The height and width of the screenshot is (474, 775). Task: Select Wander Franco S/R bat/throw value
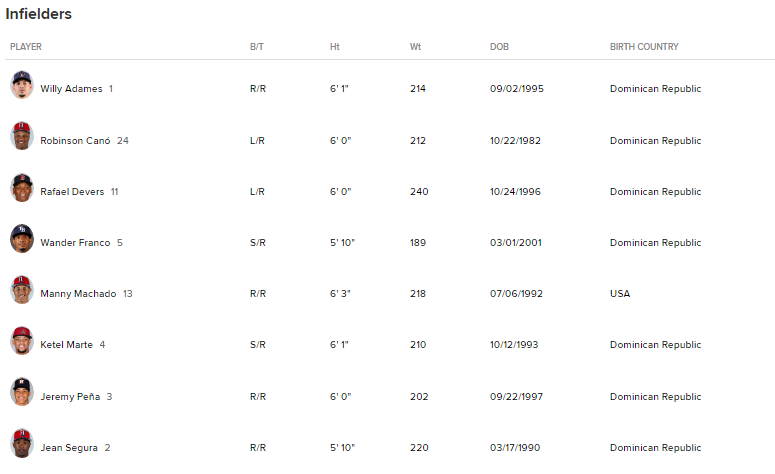click(x=258, y=243)
